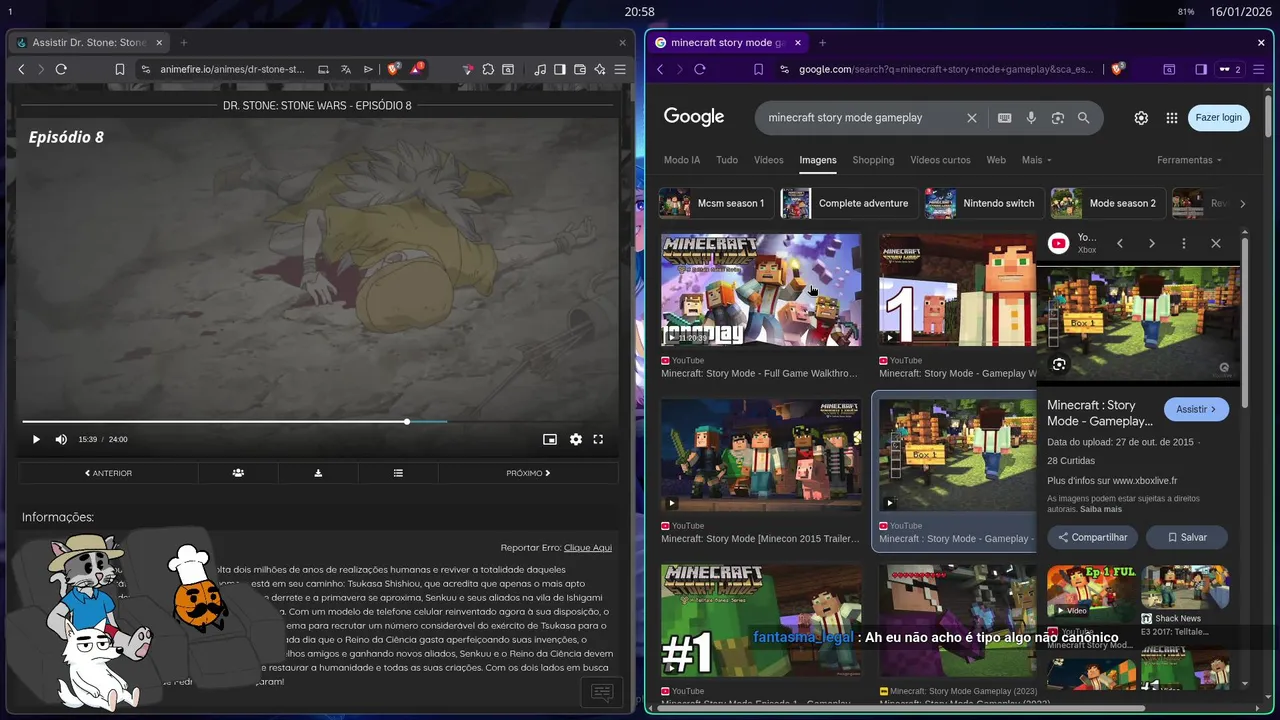Open the hamburger menu in Google window

pyautogui.click(x=1259, y=69)
